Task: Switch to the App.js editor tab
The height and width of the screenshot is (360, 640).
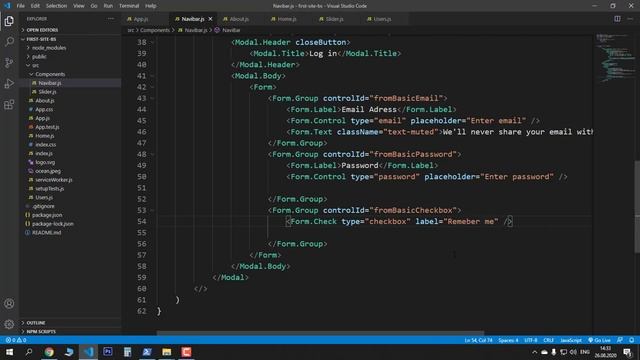Action: (141, 19)
